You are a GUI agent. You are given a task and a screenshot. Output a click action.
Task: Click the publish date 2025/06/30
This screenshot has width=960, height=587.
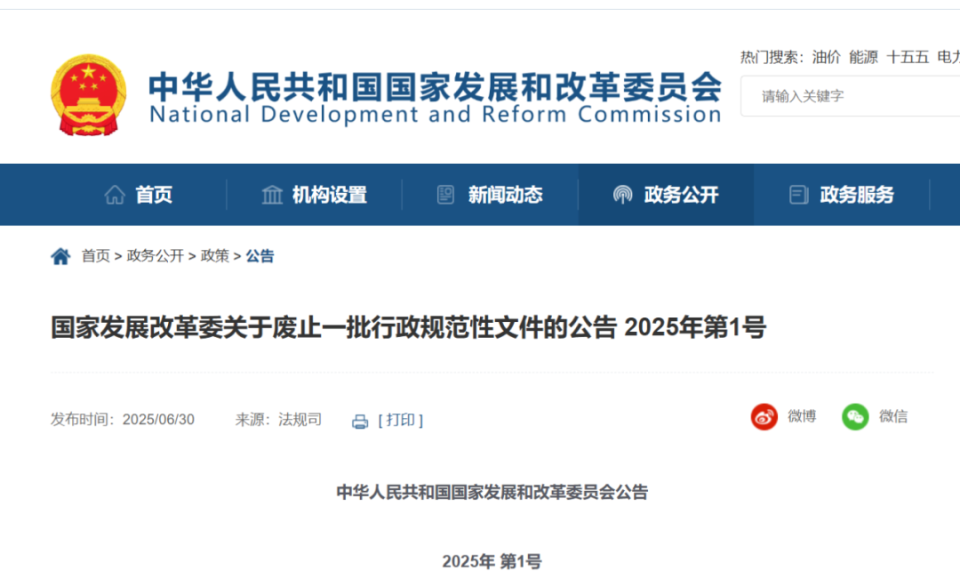(x=159, y=420)
